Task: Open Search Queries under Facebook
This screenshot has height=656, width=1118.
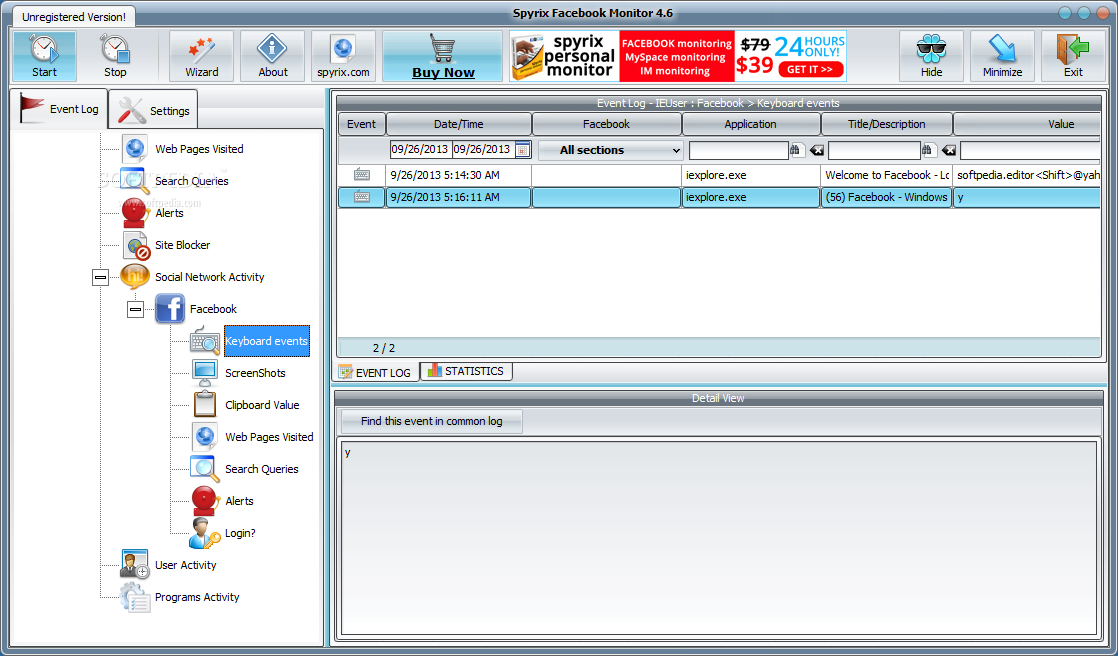Action: [x=262, y=469]
